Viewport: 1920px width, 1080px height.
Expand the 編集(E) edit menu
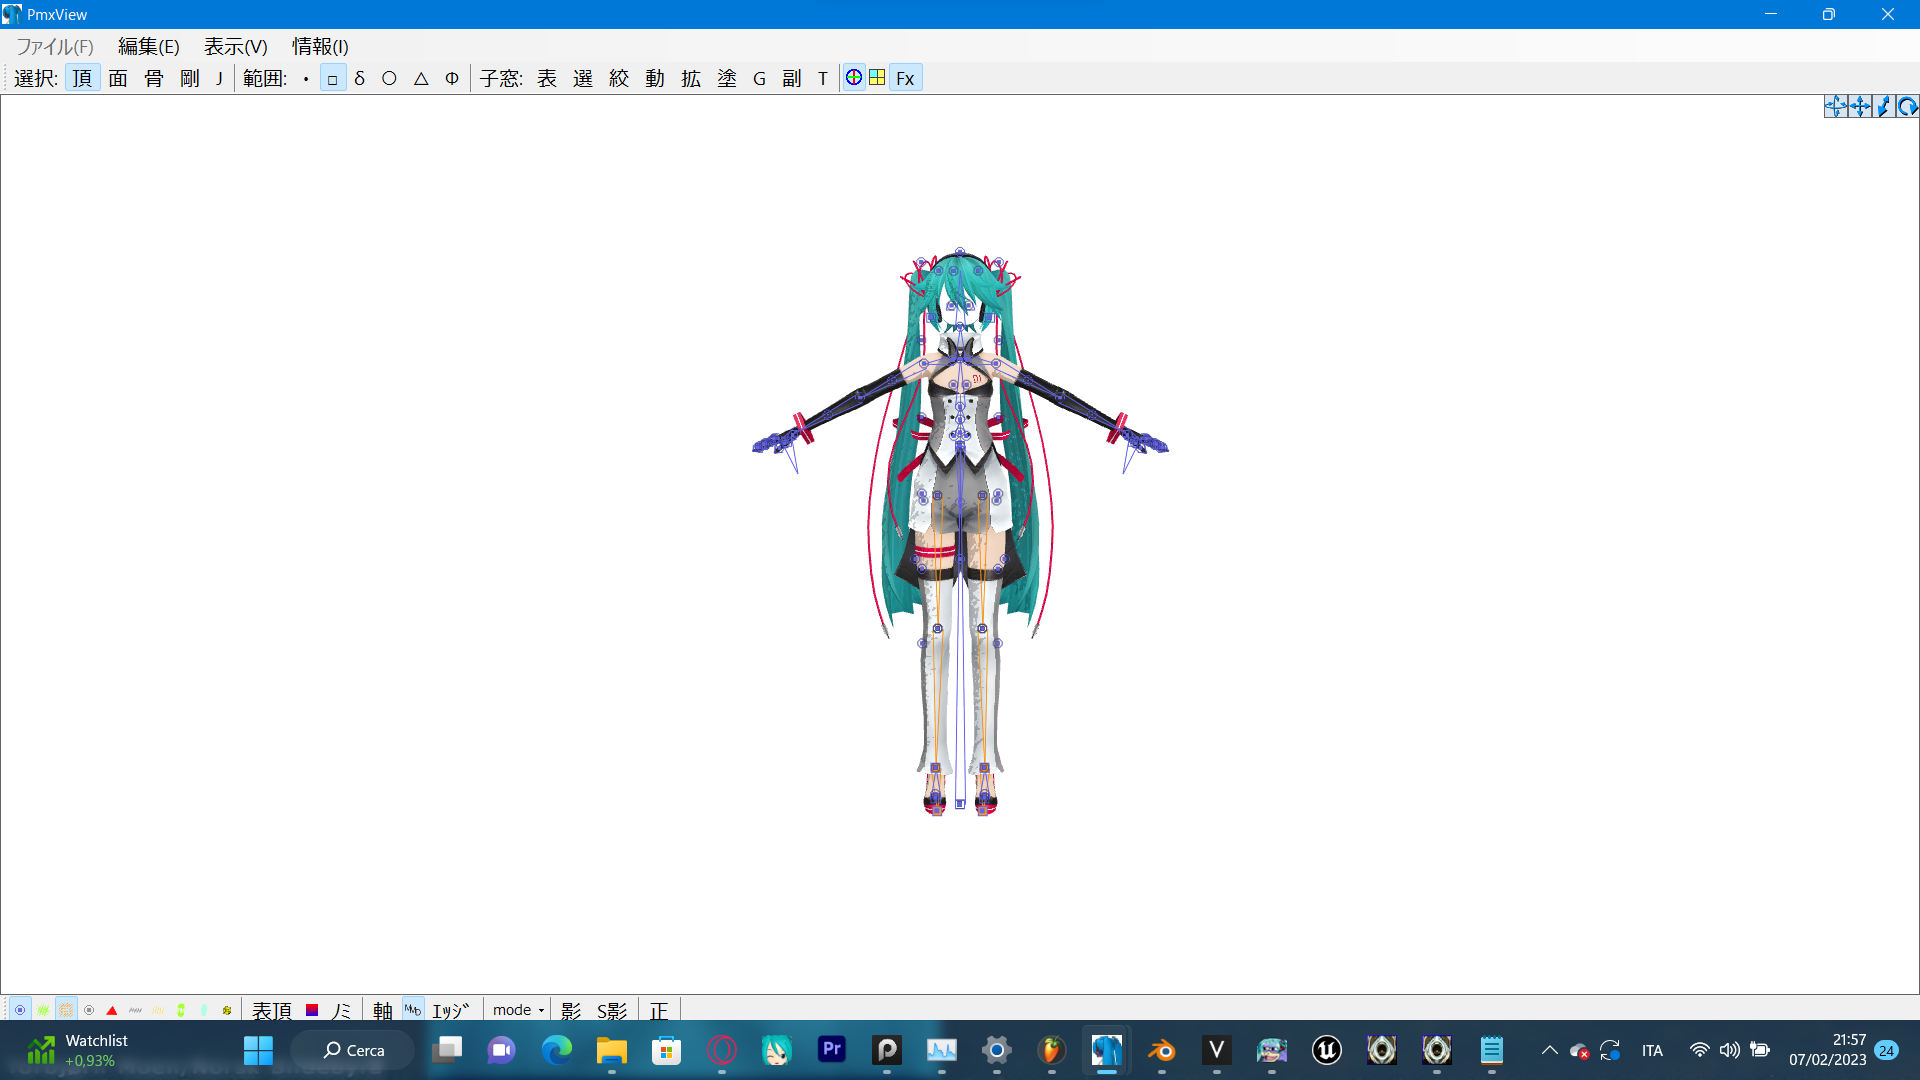pos(147,46)
